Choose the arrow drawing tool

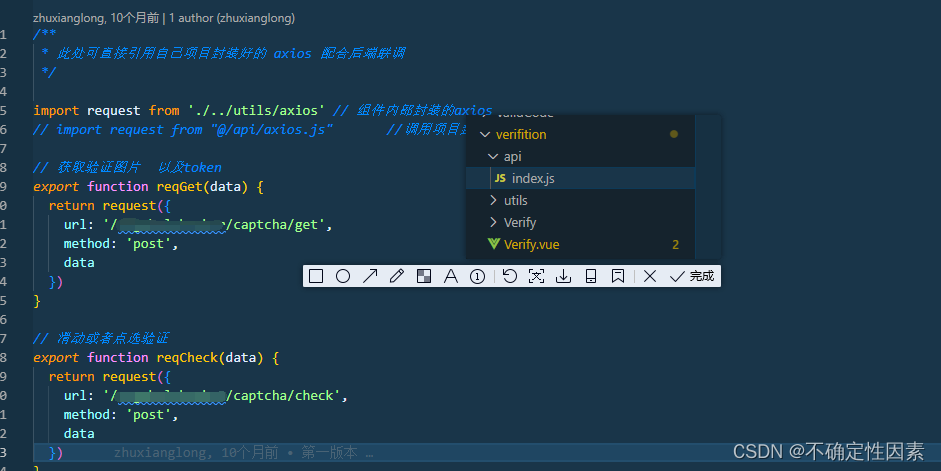(370, 276)
